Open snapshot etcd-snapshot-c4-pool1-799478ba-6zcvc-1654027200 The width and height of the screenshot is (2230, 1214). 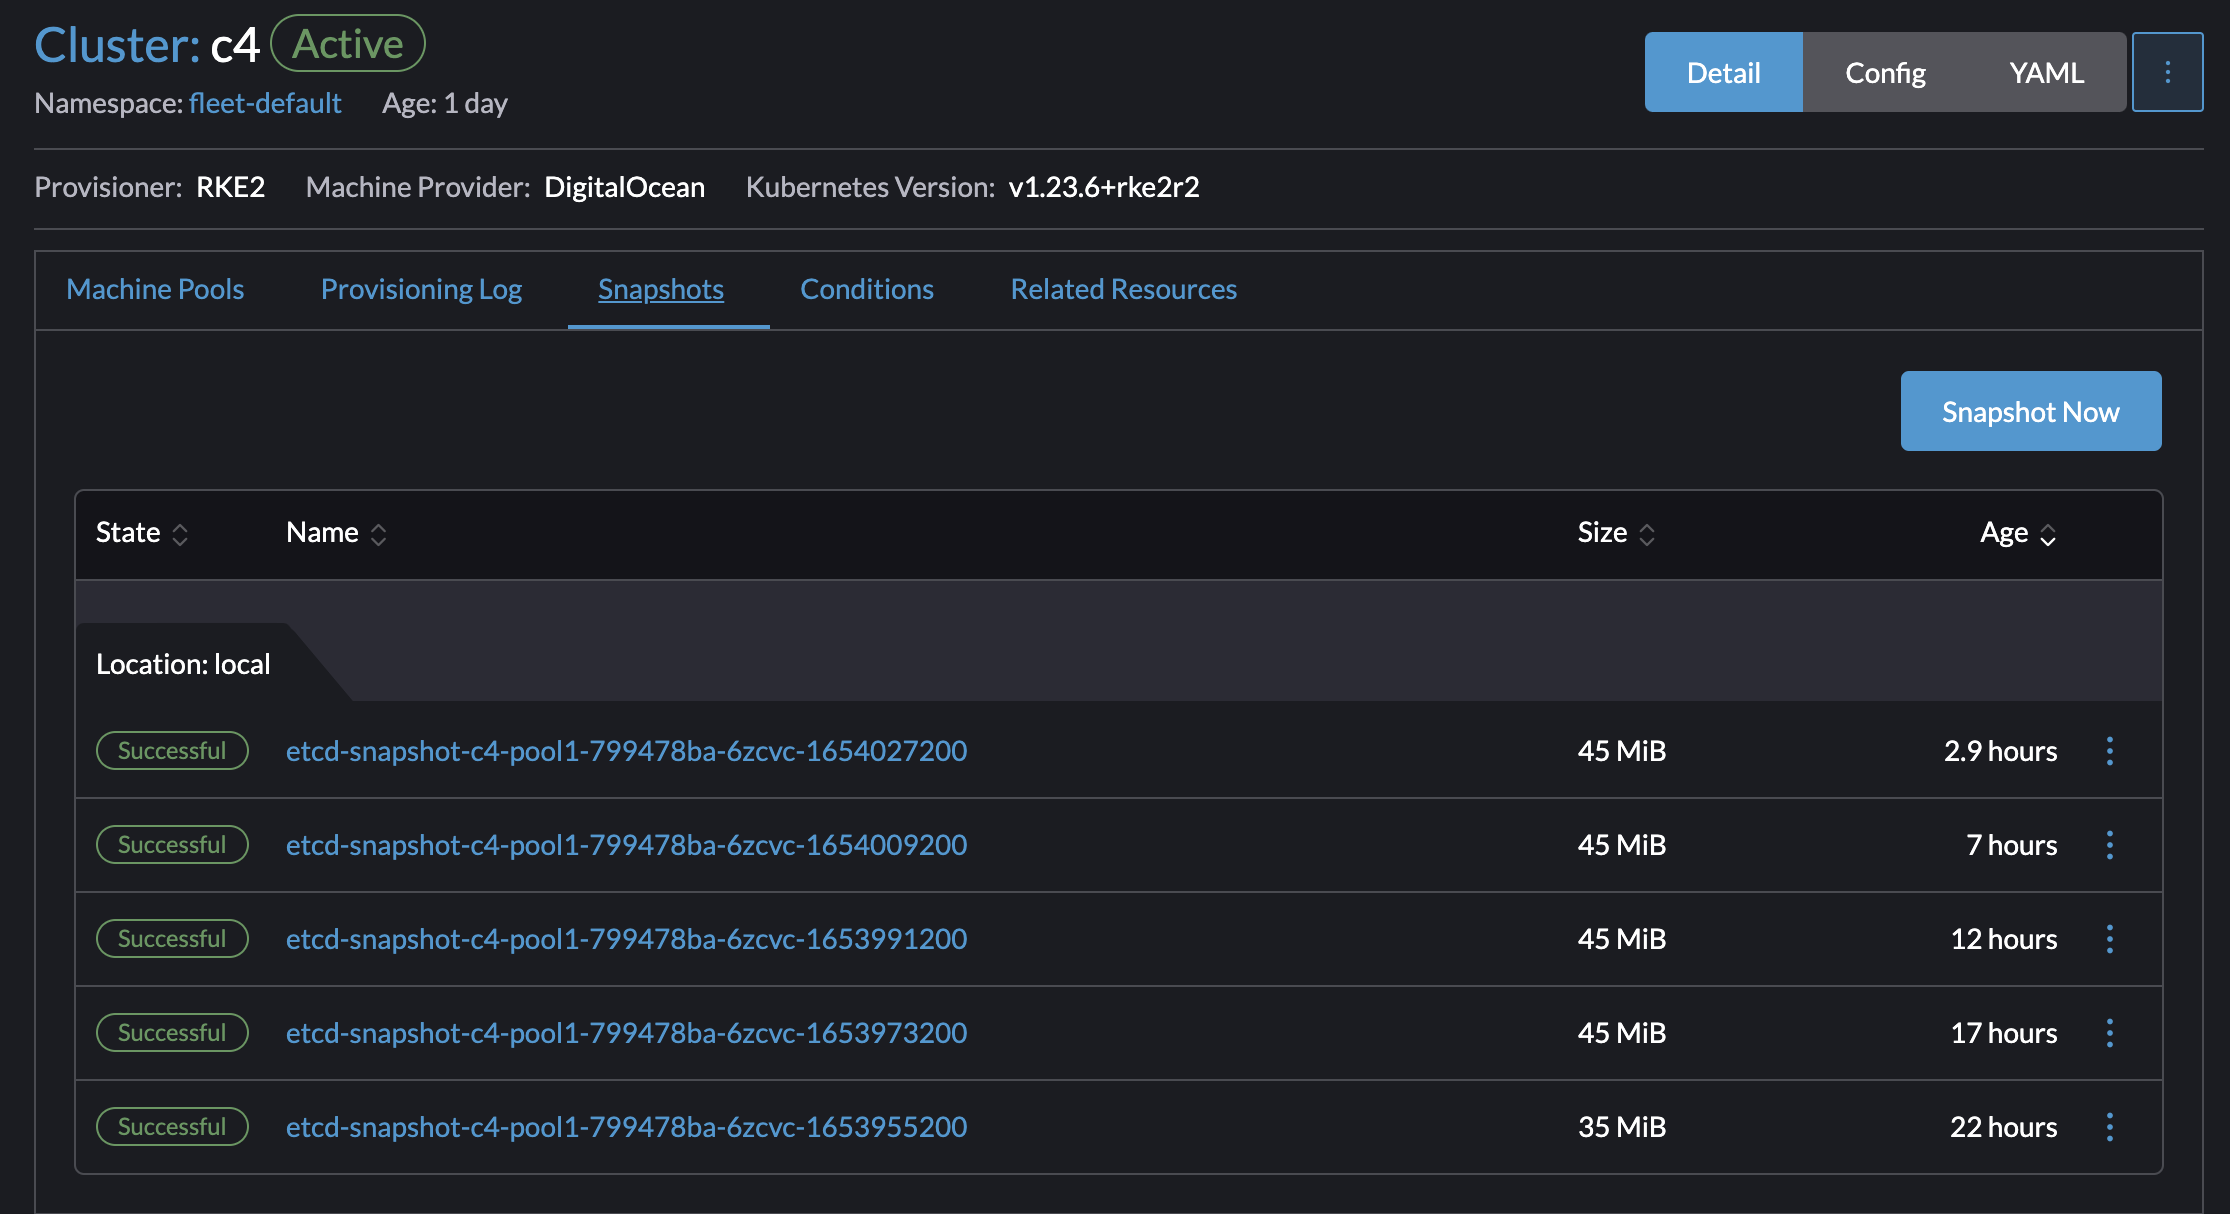point(626,750)
